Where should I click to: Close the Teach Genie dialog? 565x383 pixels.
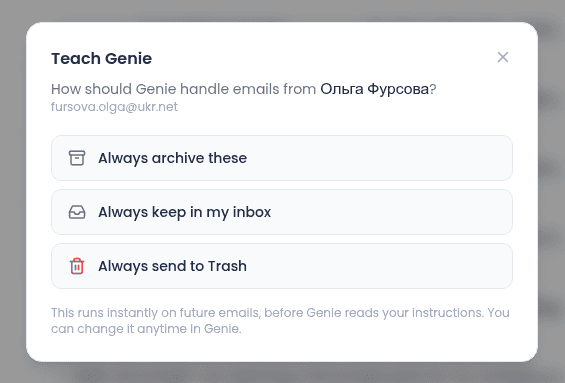(503, 57)
